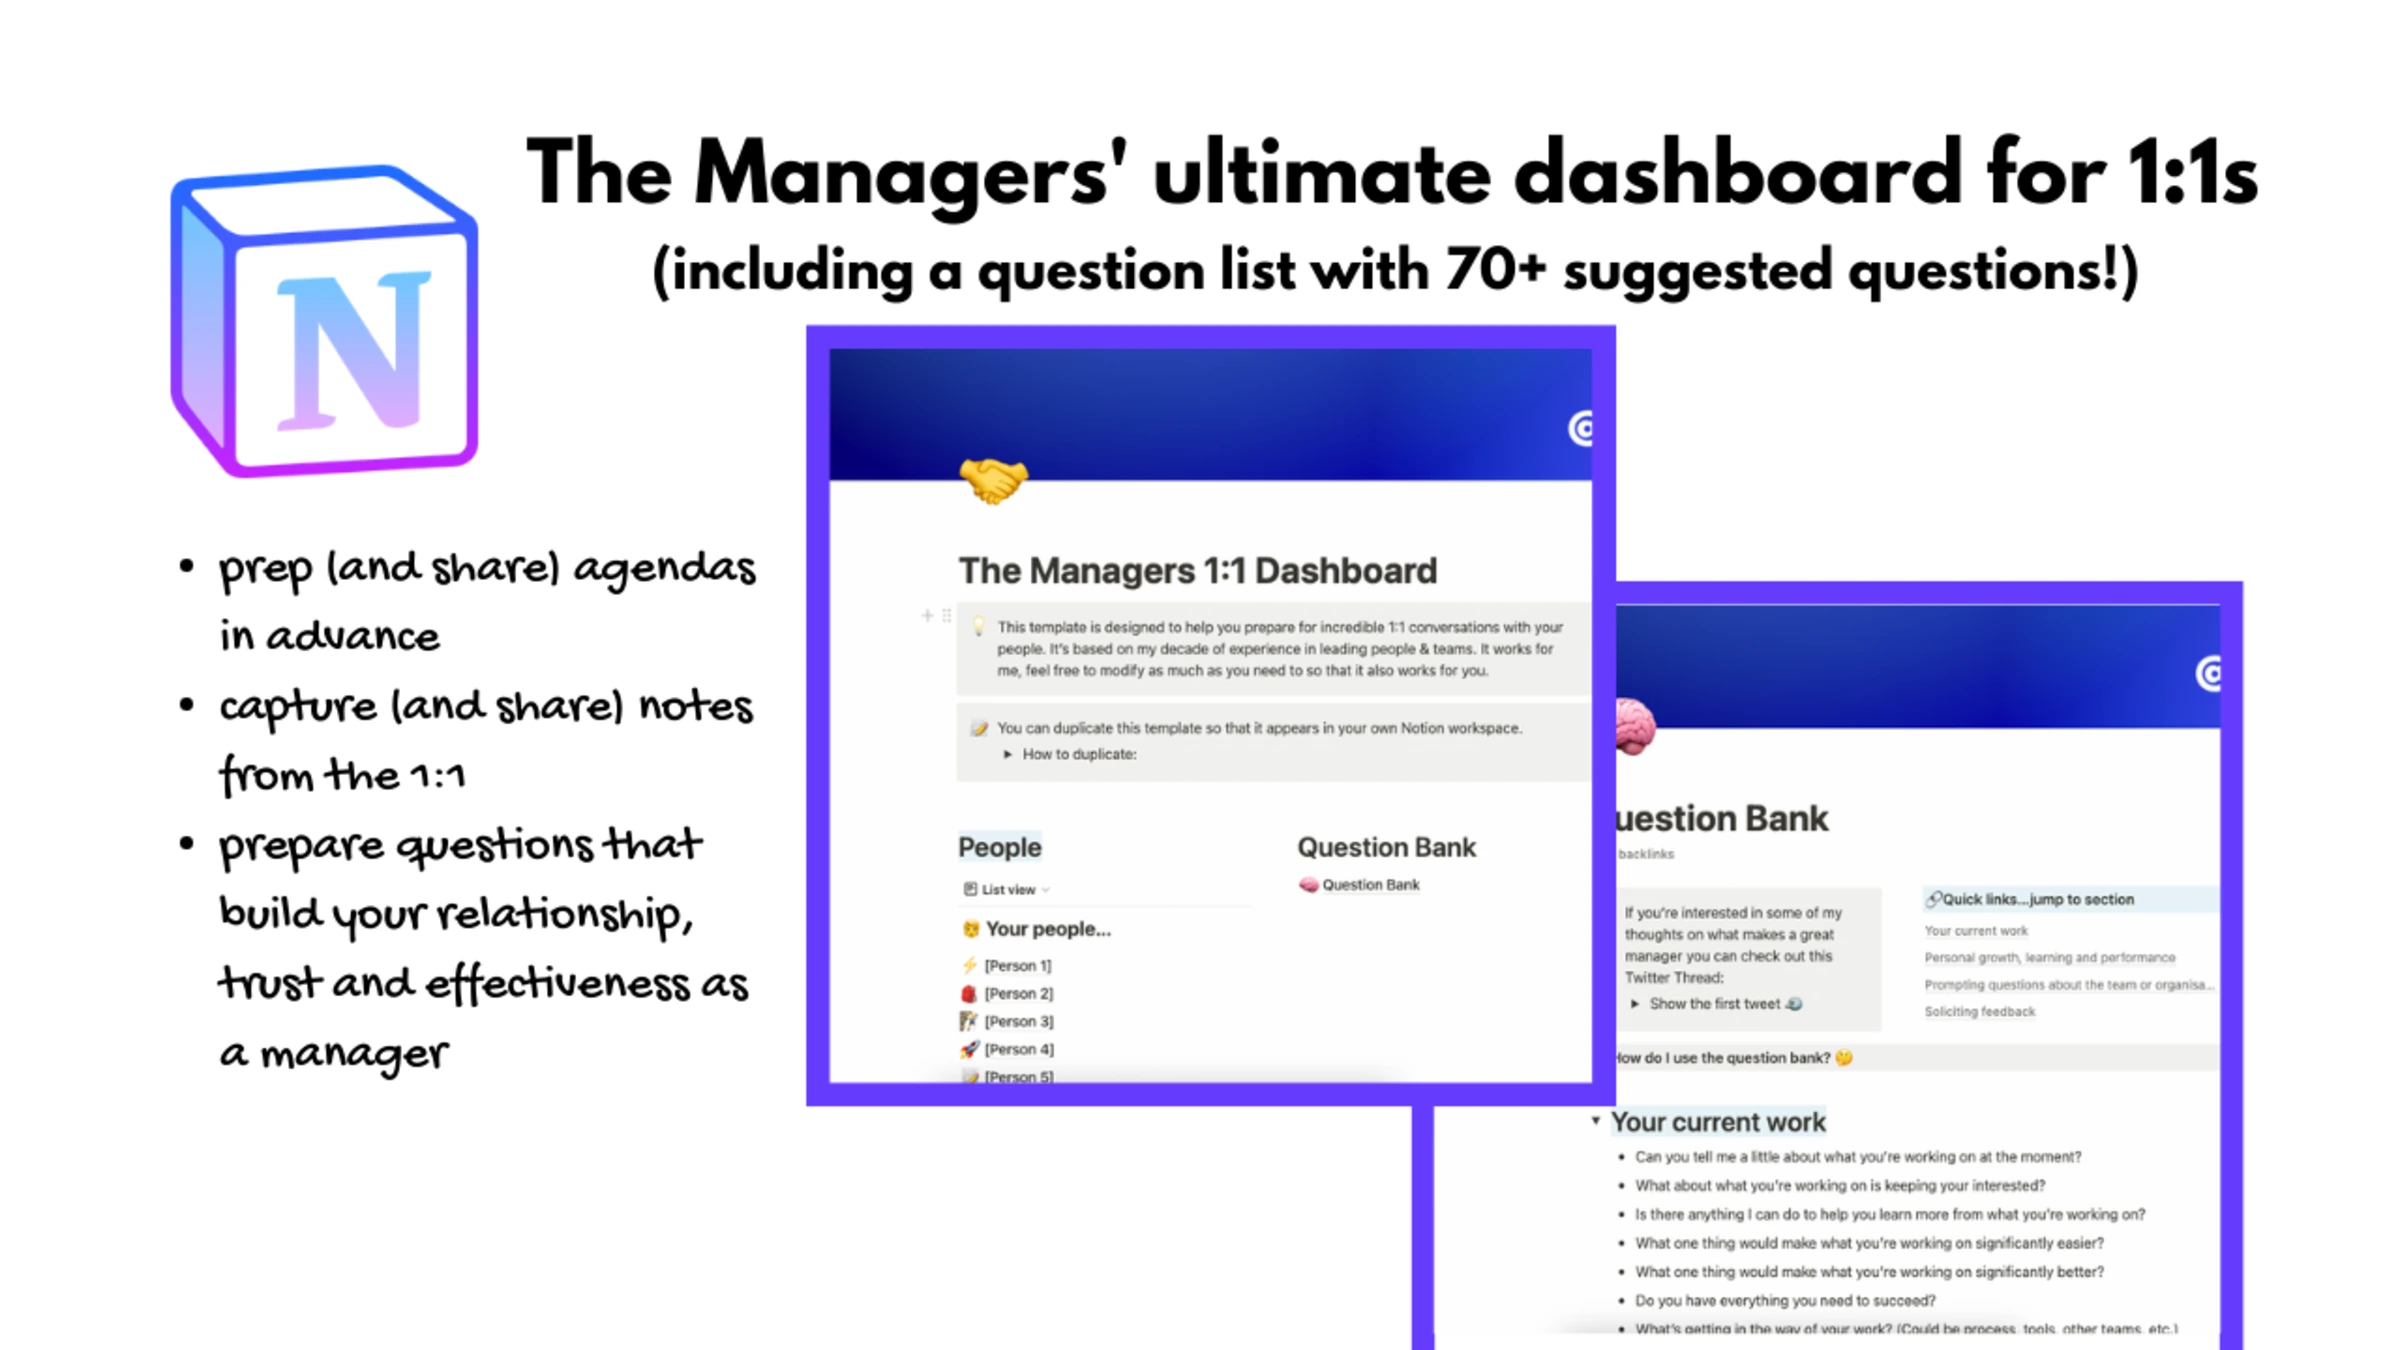Screen dimensions: 2400x1350
Task: Click the handshake emoji icon
Action: click(x=992, y=478)
